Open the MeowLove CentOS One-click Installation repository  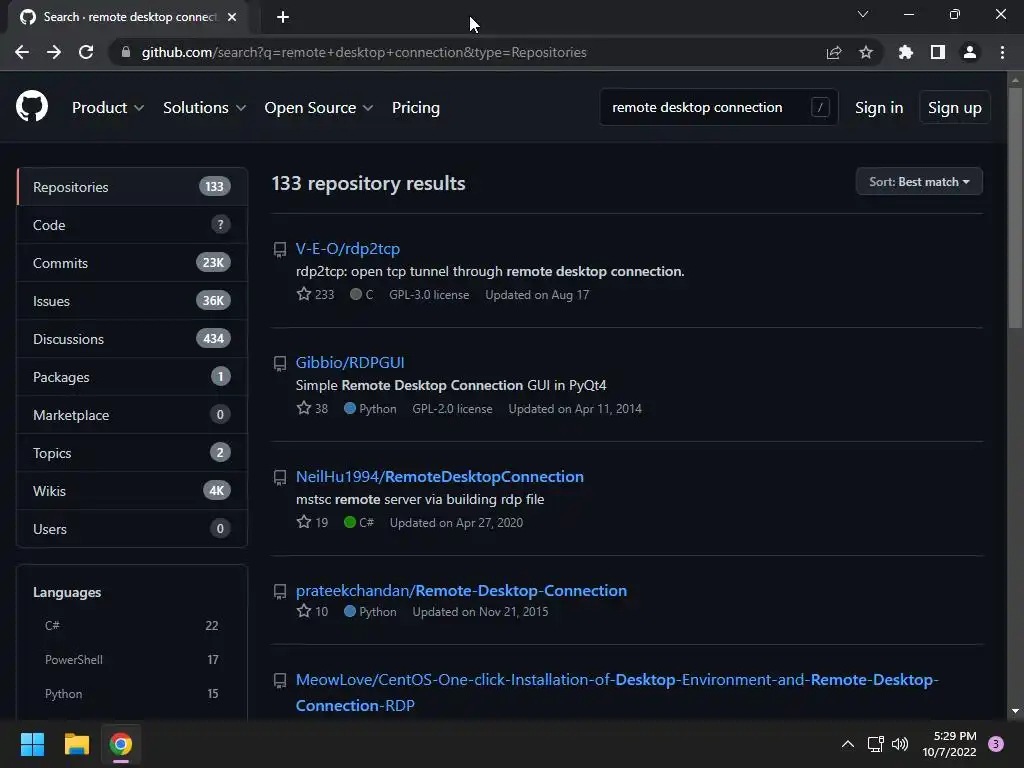coord(617,692)
